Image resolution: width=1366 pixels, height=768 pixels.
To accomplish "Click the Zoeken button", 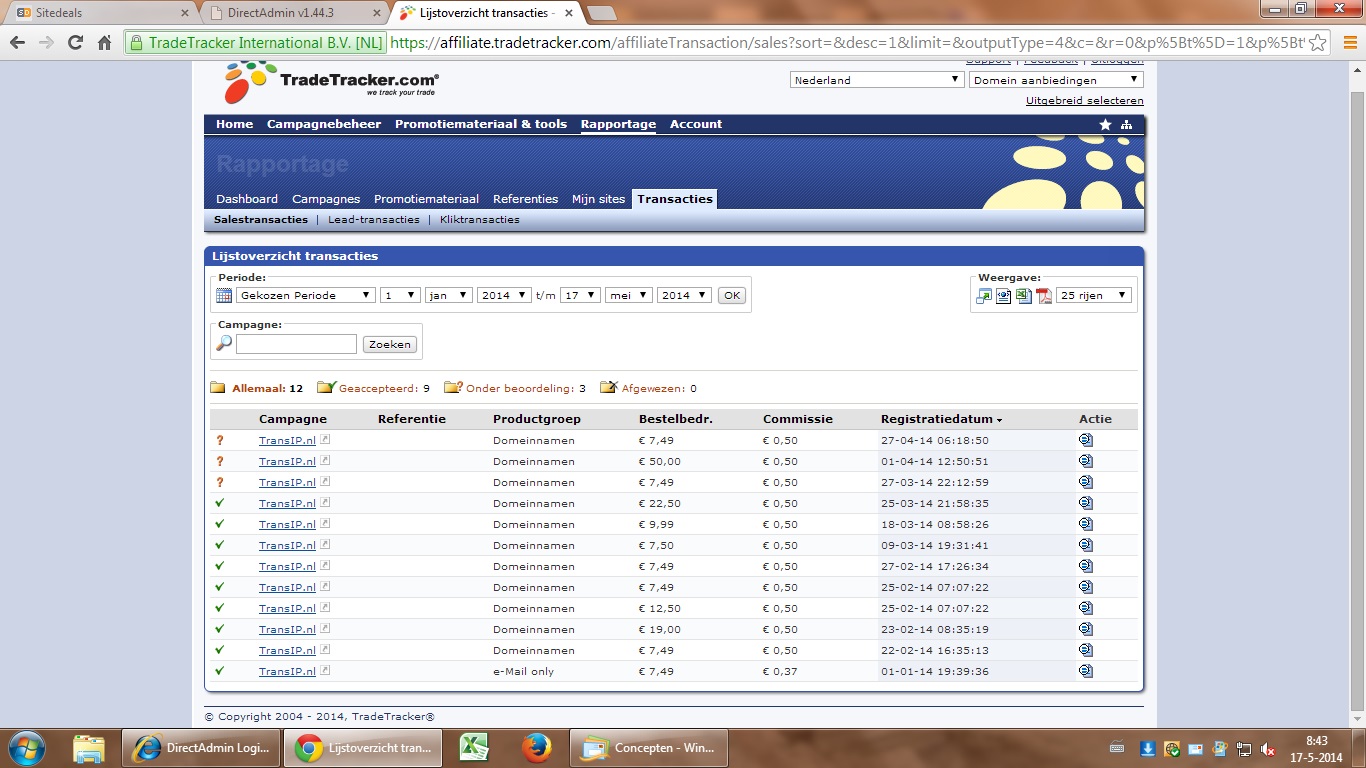I will point(390,344).
